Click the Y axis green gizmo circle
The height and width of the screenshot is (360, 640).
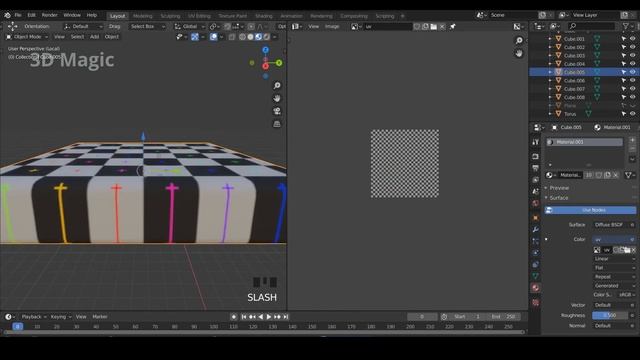(x=279, y=63)
